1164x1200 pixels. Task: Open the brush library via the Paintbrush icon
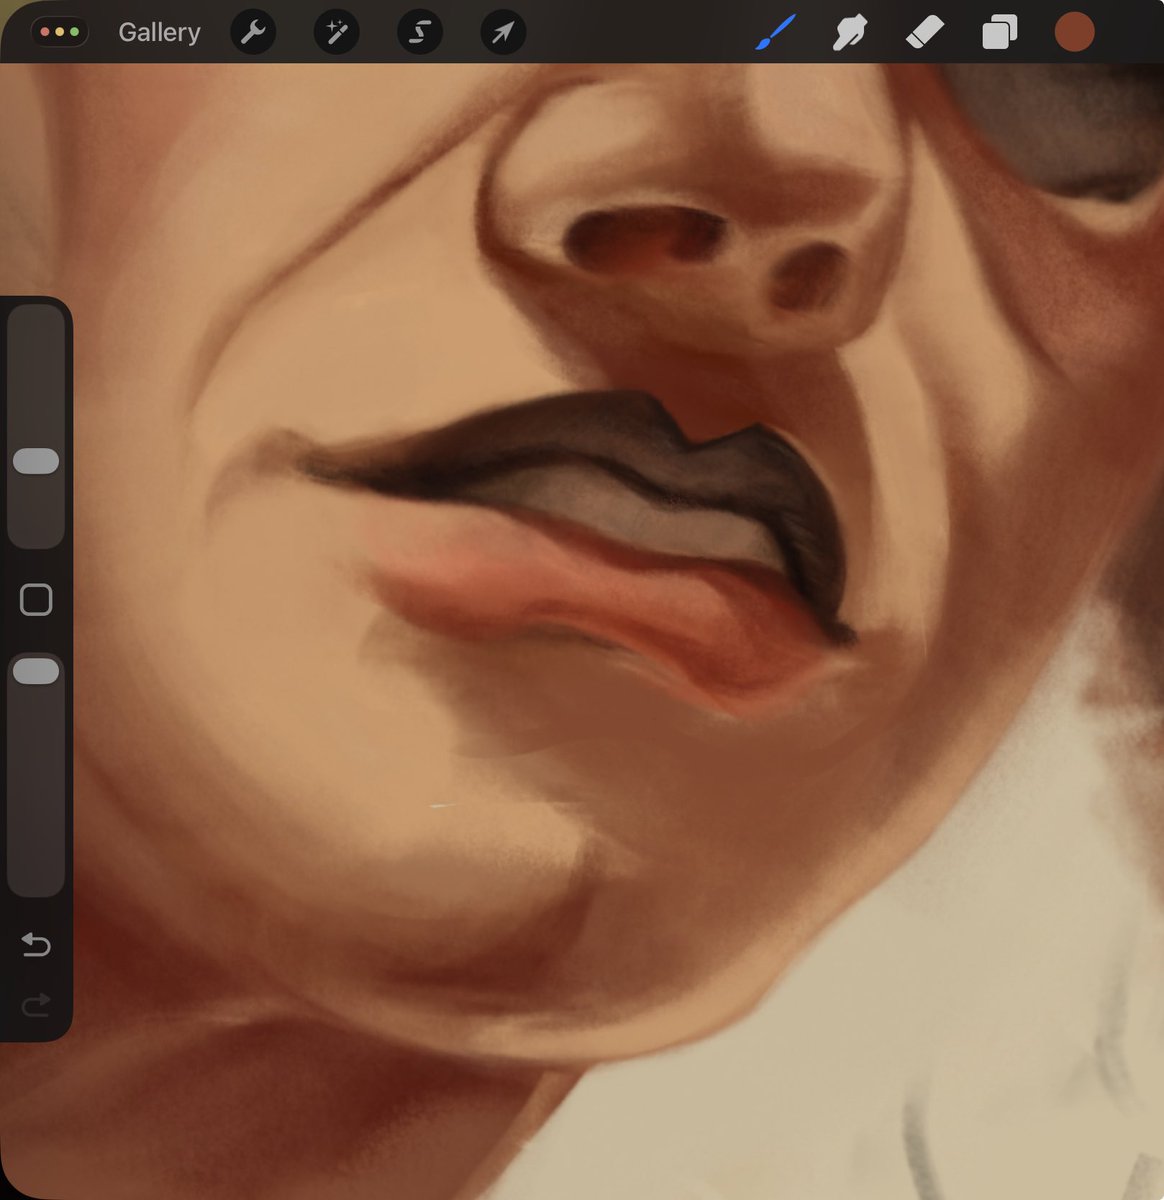click(x=775, y=31)
